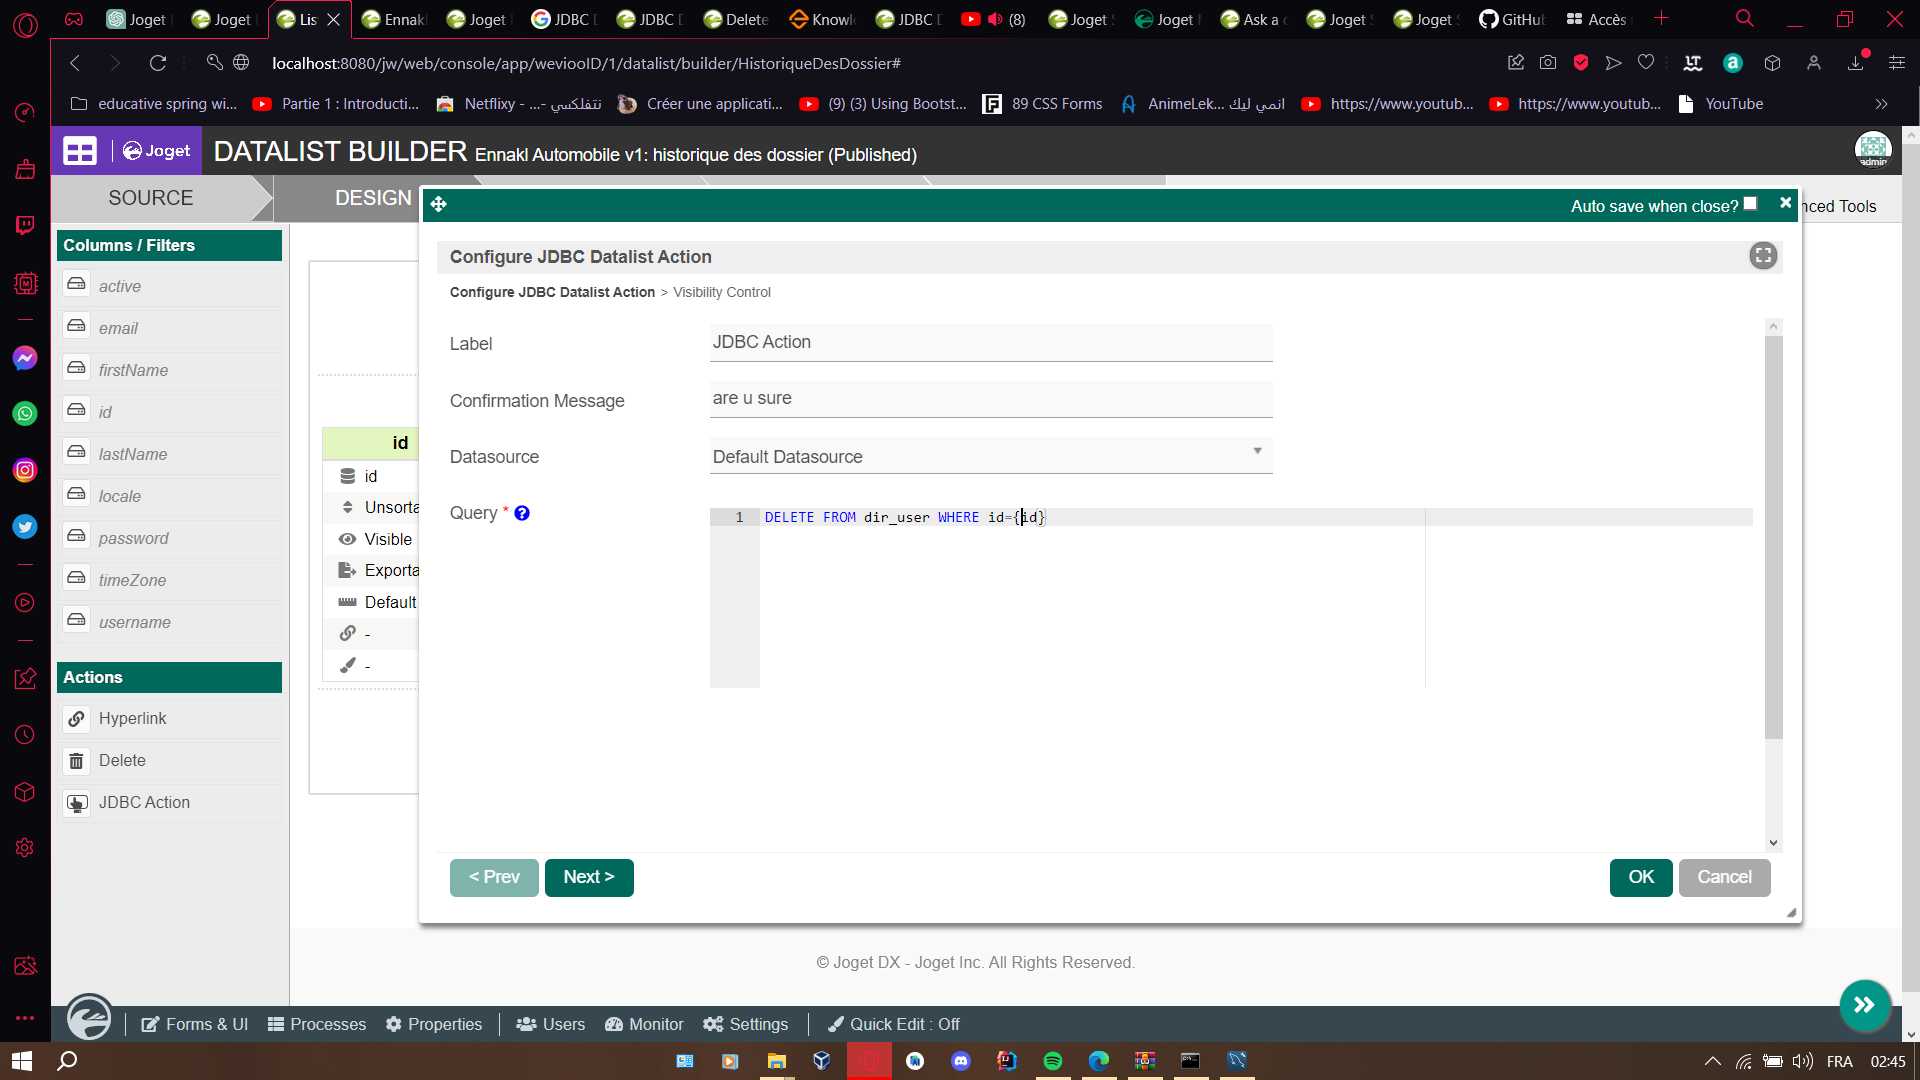
Task: Click the Delete action trash icon
Action: click(77, 761)
